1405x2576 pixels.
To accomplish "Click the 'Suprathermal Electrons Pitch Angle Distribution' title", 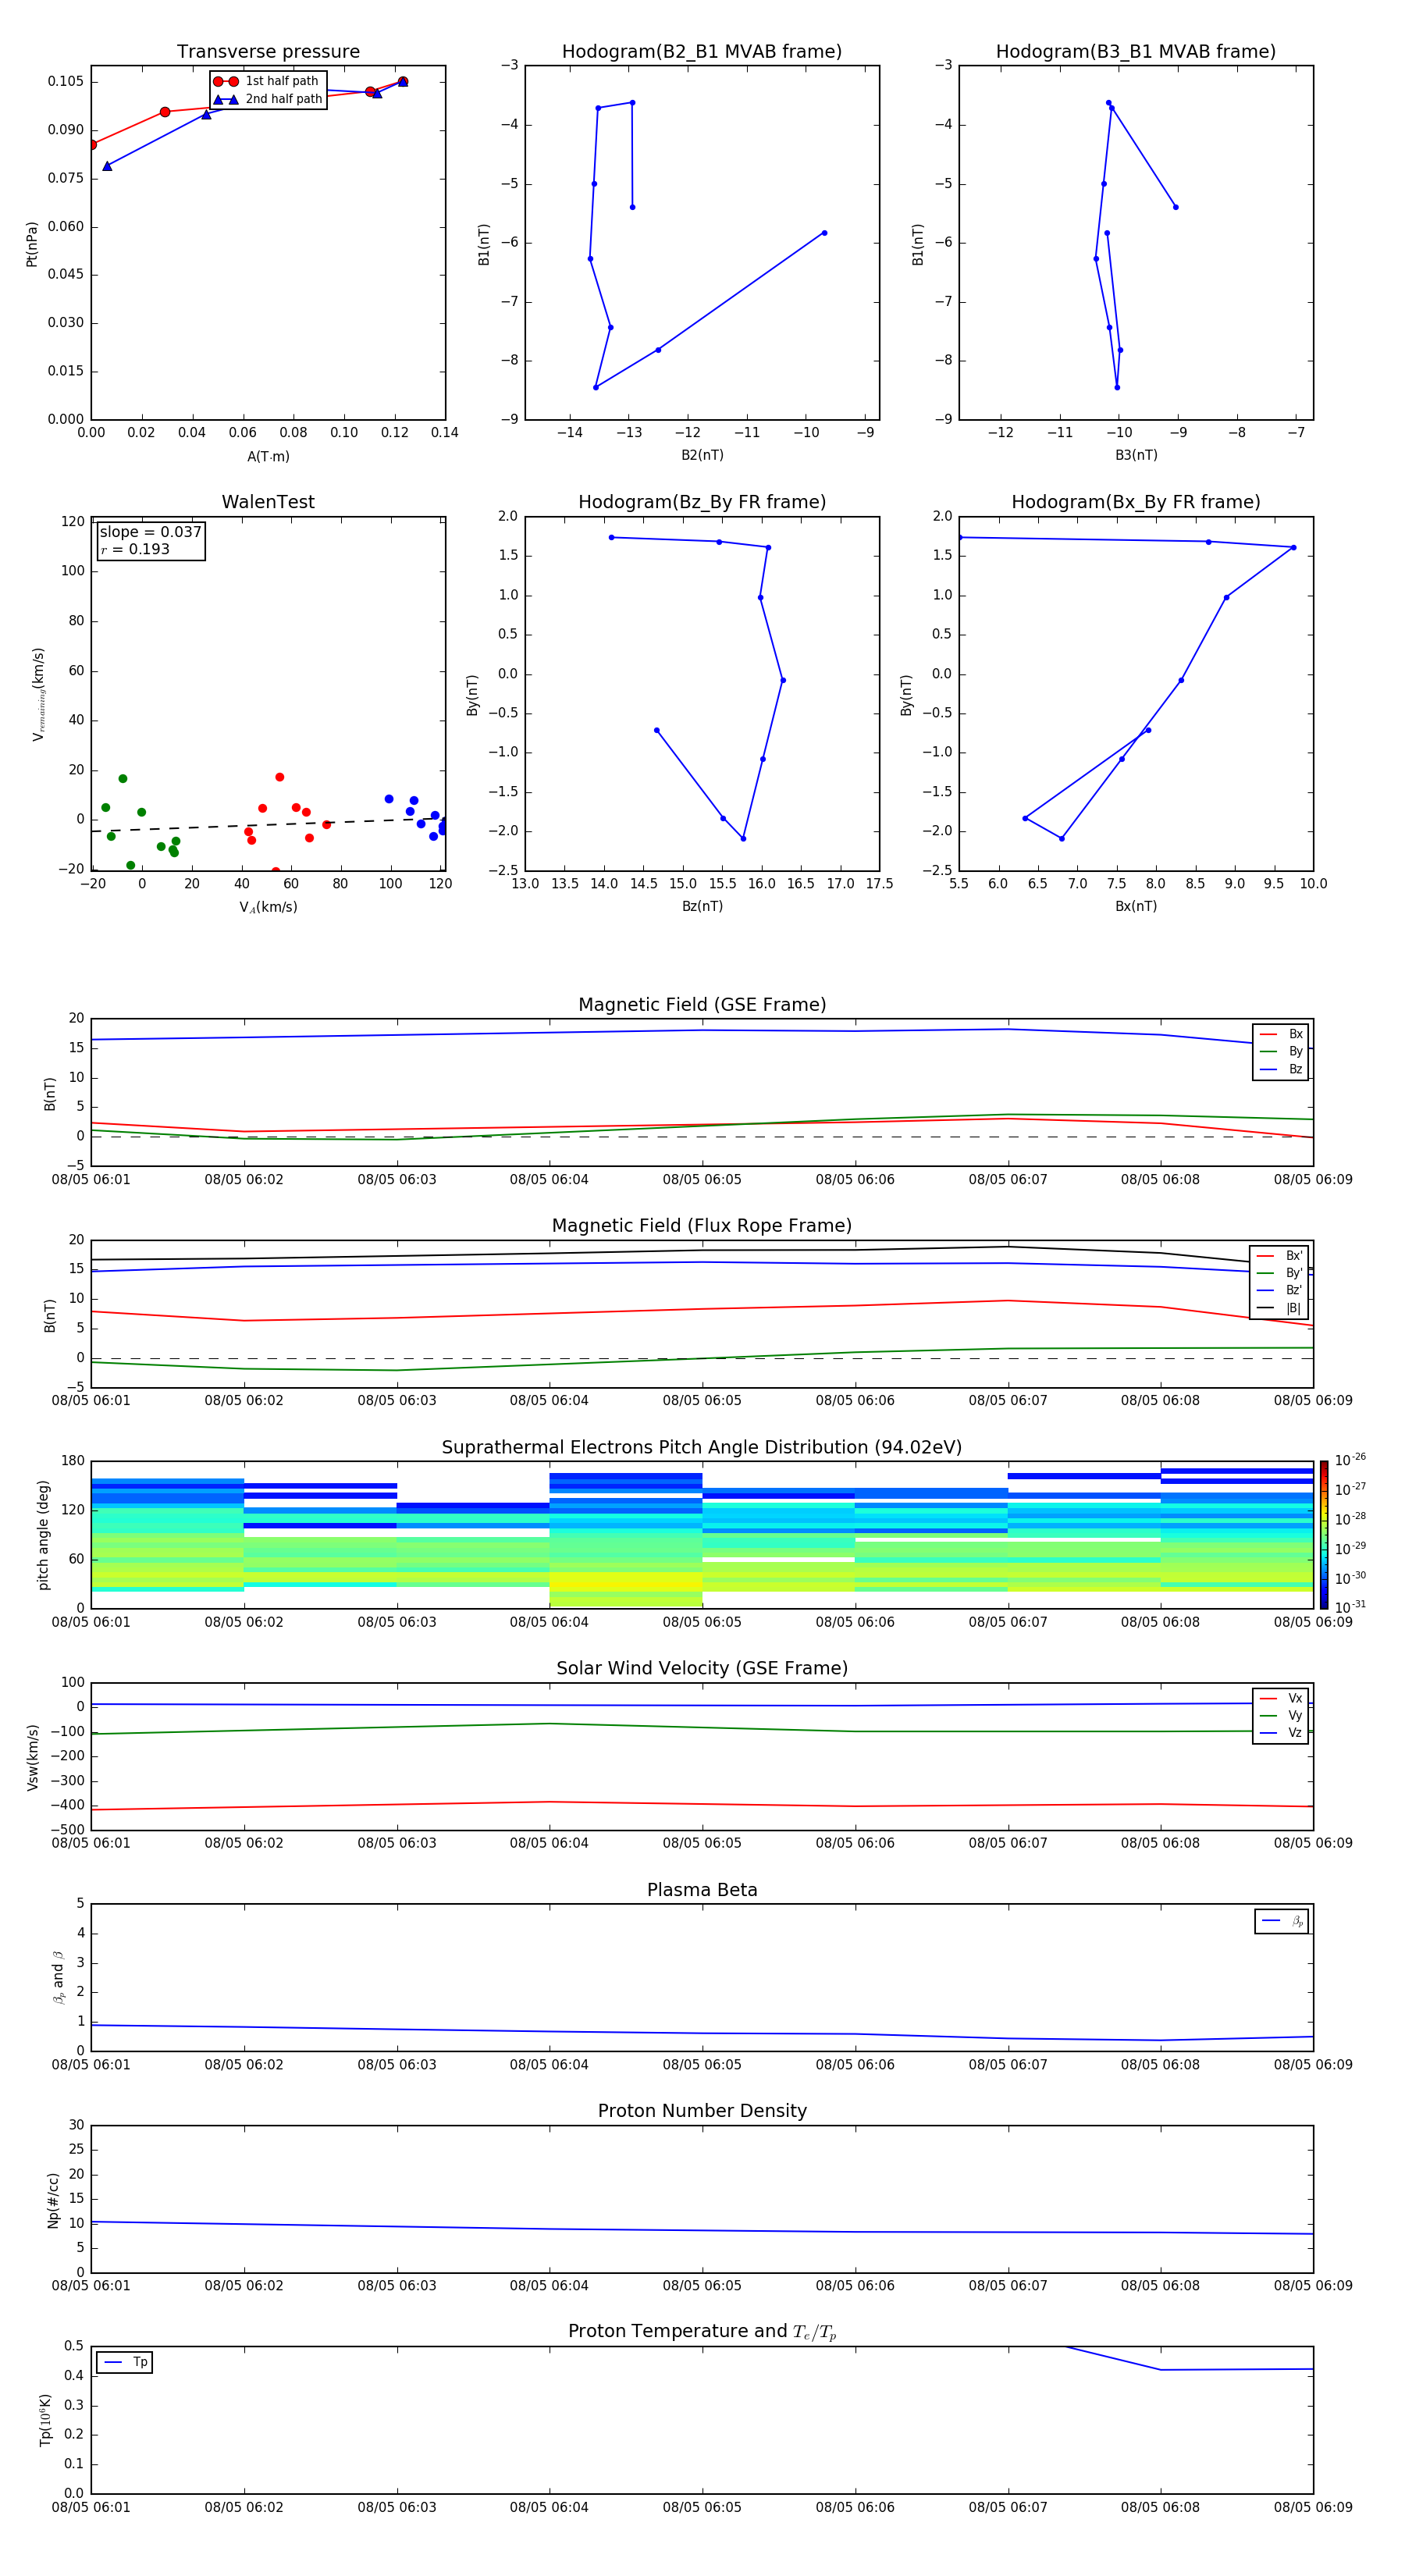I will [x=702, y=1448].
